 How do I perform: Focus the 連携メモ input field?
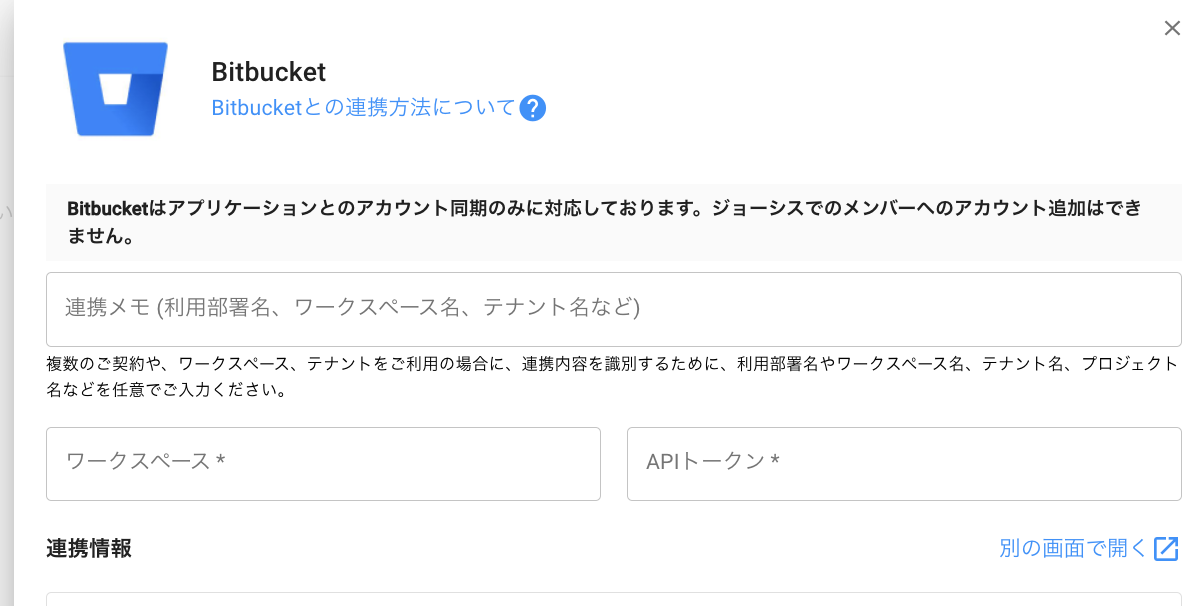(x=614, y=309)
